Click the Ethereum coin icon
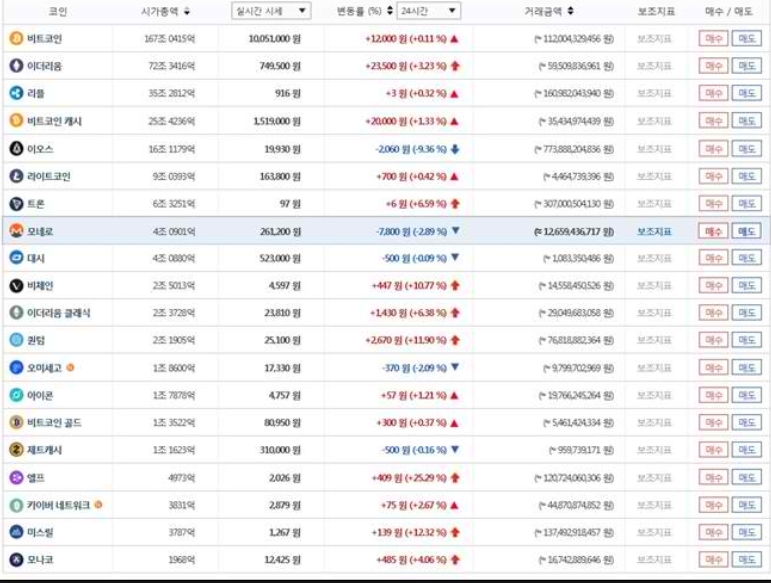The image size is (771, 583). click(x=16, y=66)
